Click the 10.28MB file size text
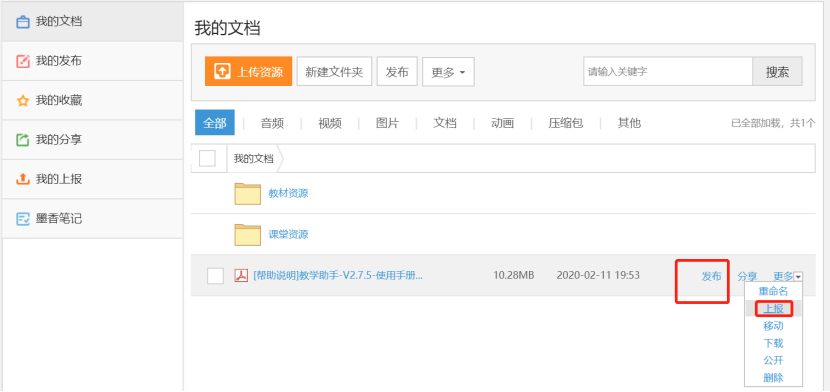The image size is (830, 392). click(513, 276)
